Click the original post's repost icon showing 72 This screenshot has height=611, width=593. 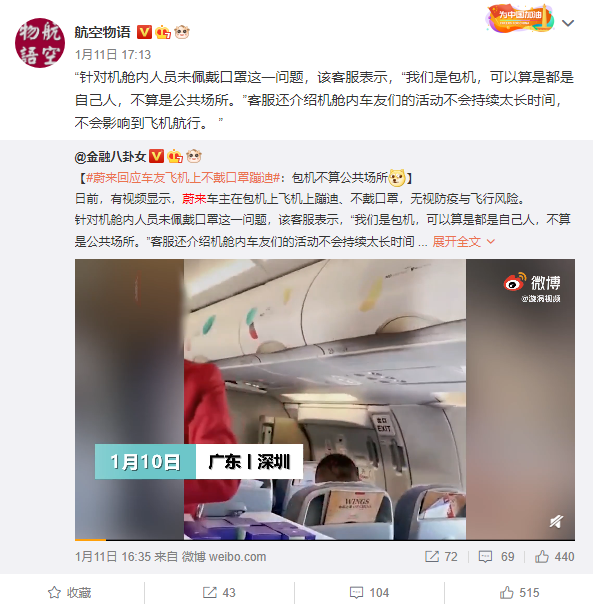[441, 557]
